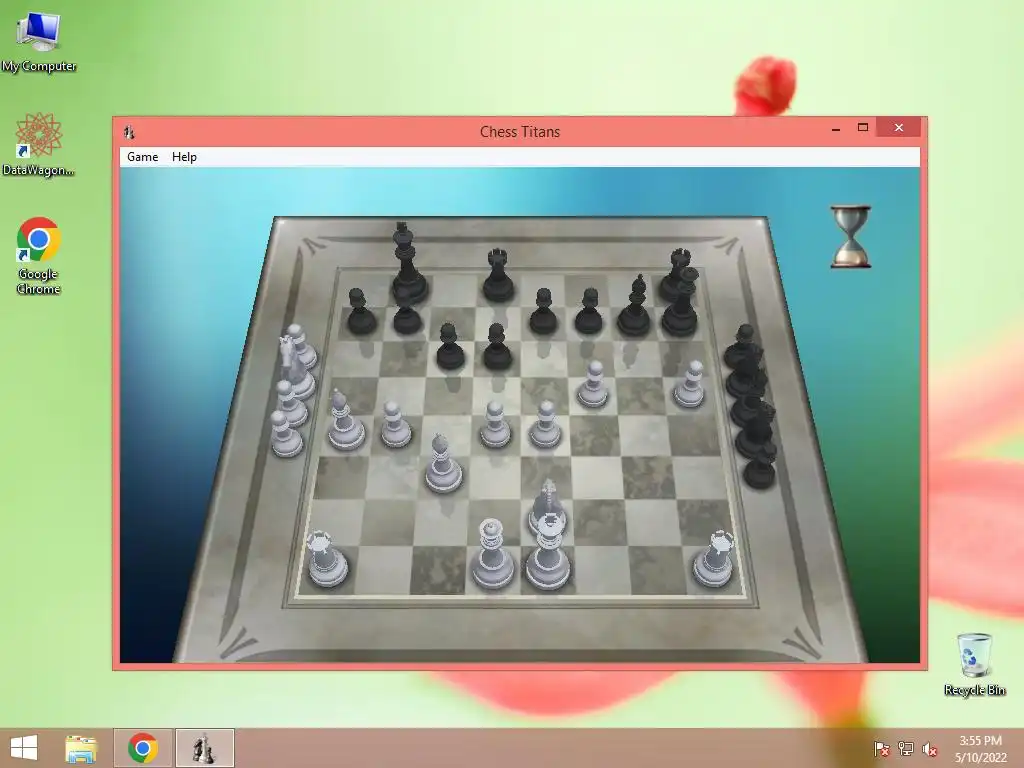
Task: Click the black pawn on e7
Action: 543,311
